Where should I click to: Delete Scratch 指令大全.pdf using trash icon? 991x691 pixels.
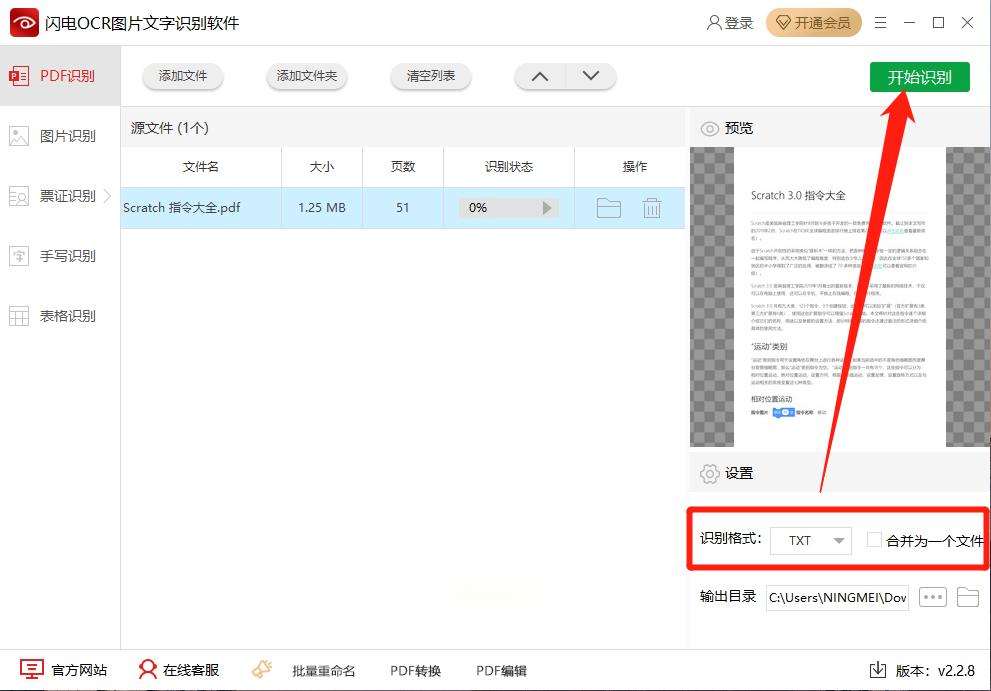click(x=652, y=208)
